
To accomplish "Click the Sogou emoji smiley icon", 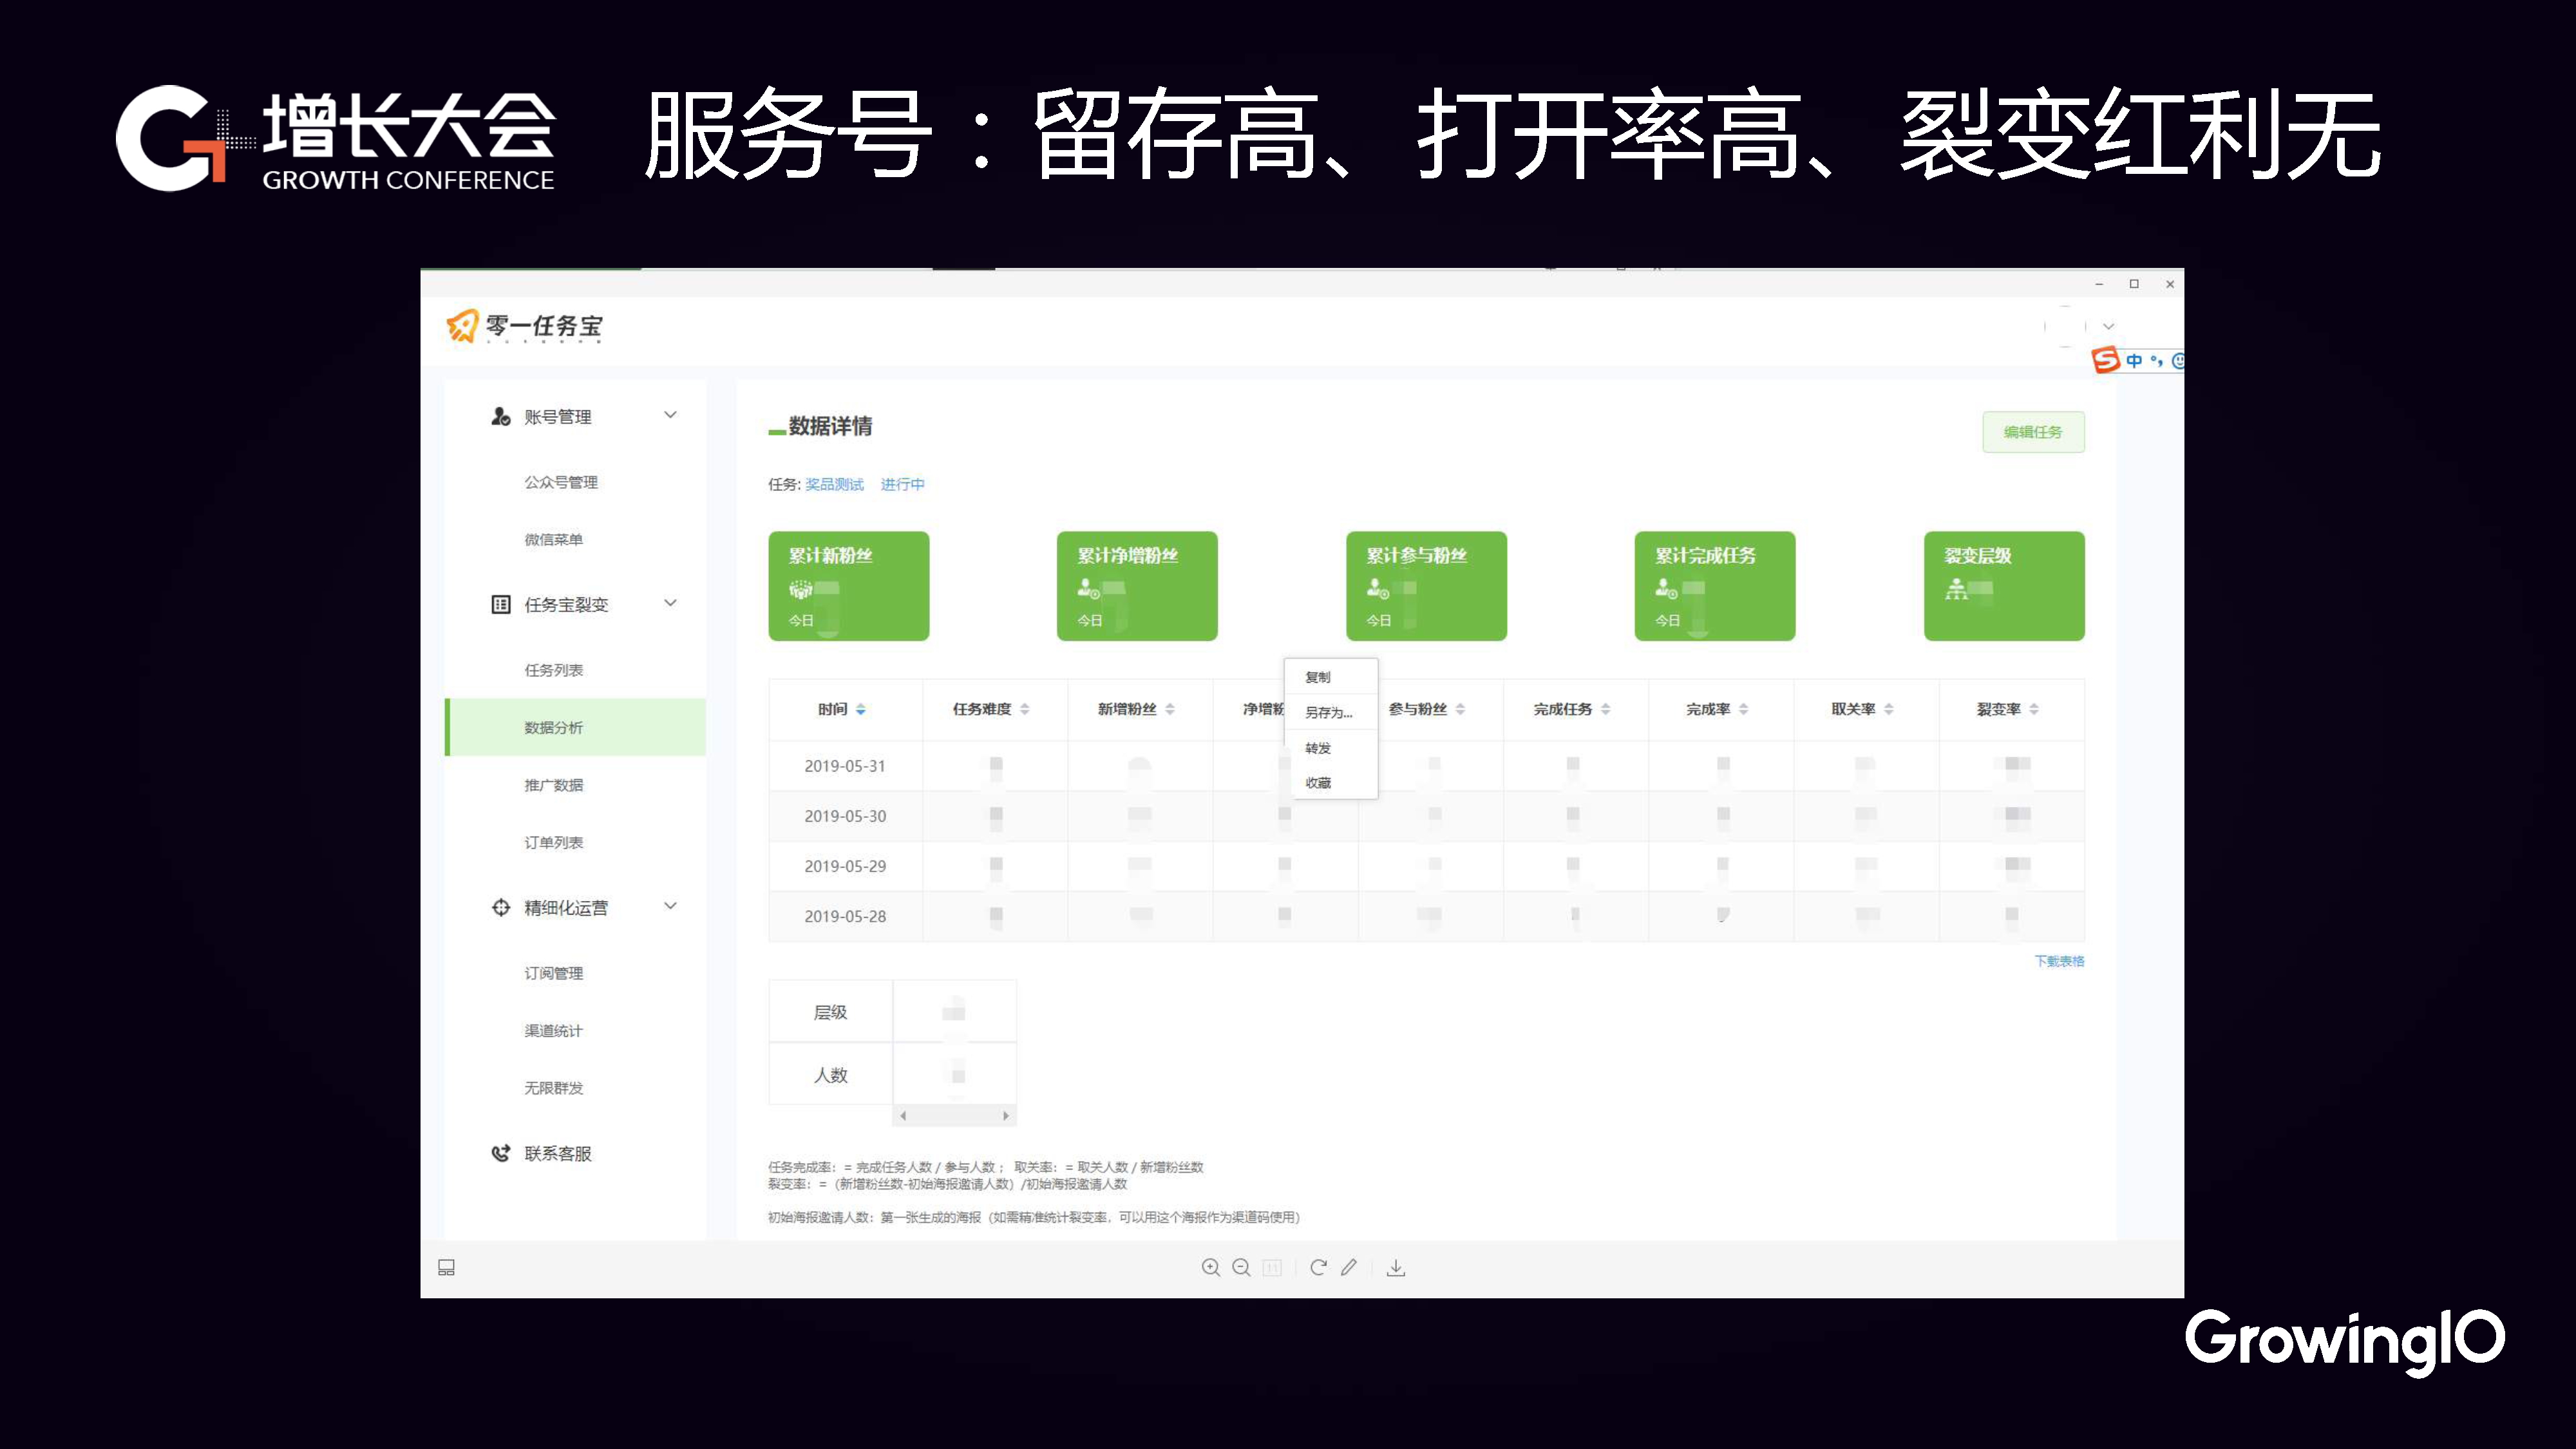I will click(2178, 360).
